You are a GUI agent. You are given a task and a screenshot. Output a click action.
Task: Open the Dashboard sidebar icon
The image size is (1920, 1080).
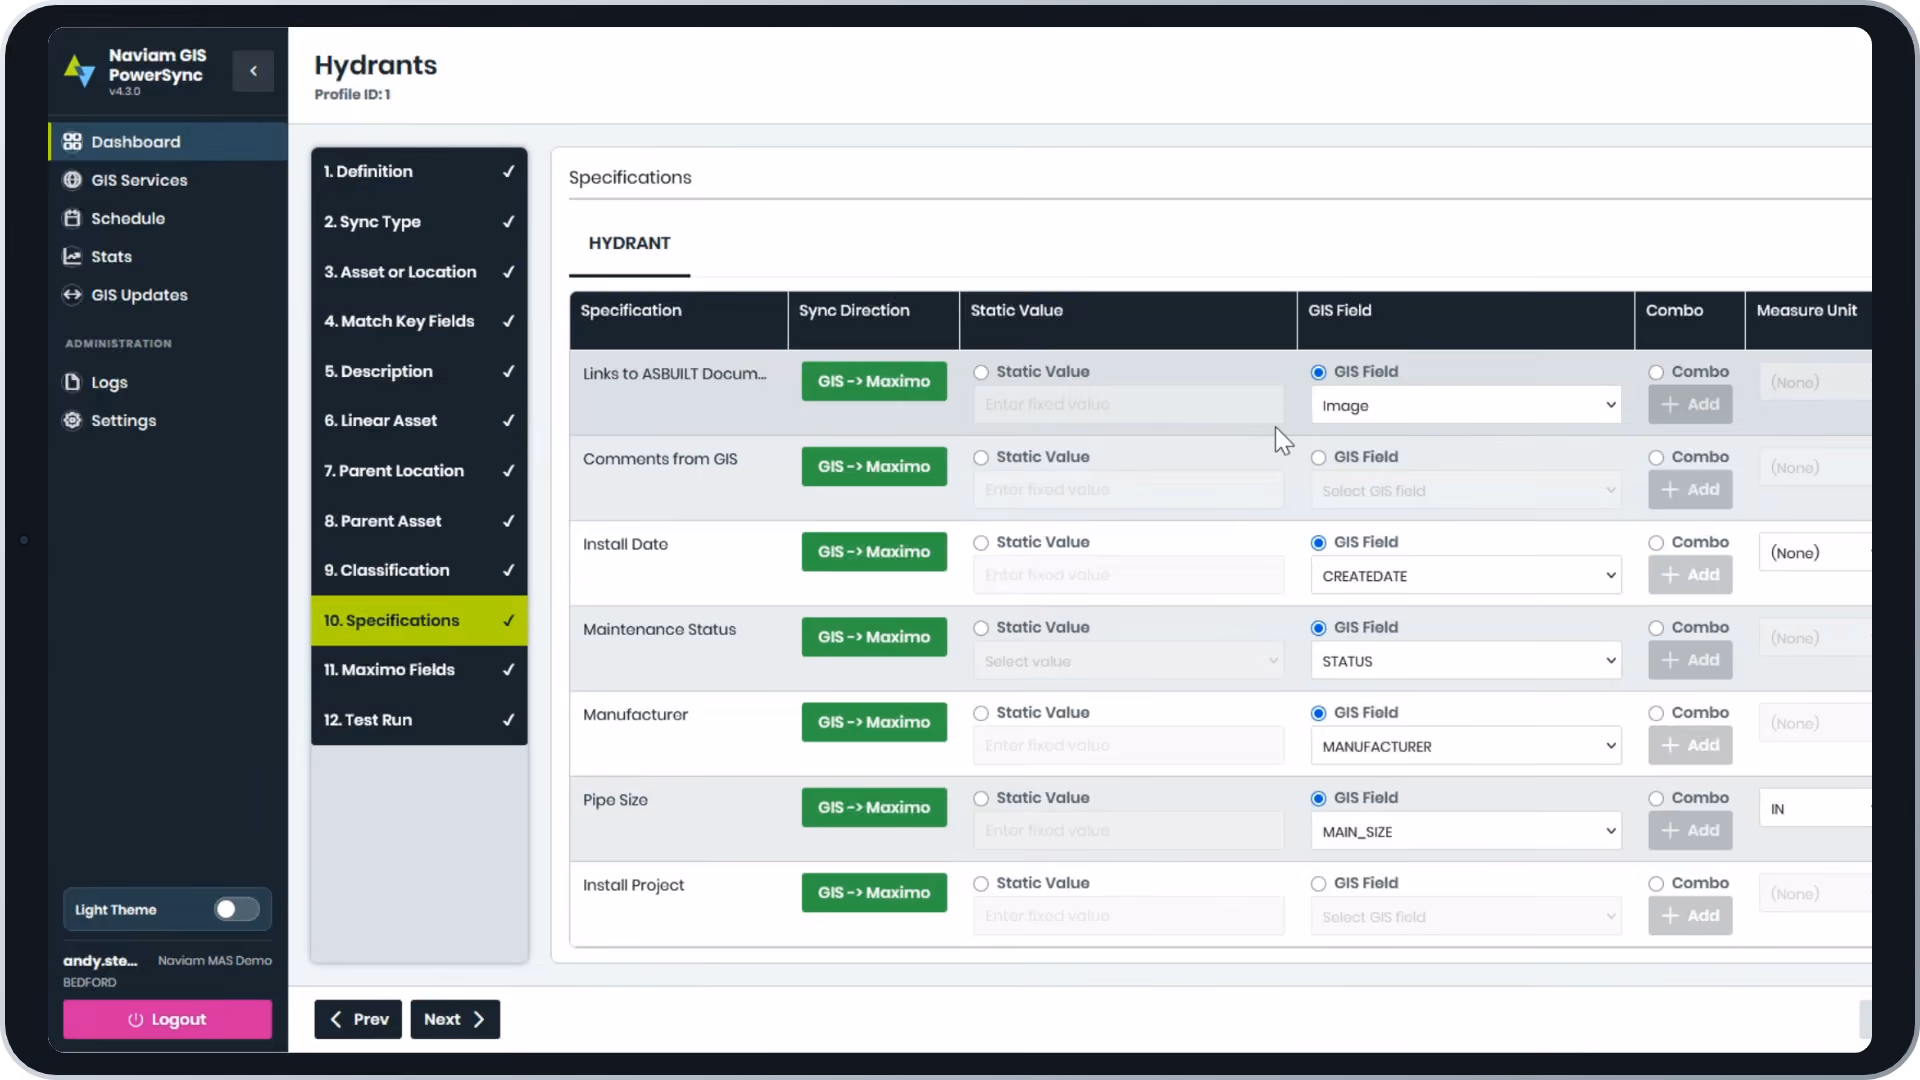(x=72, y=142)
